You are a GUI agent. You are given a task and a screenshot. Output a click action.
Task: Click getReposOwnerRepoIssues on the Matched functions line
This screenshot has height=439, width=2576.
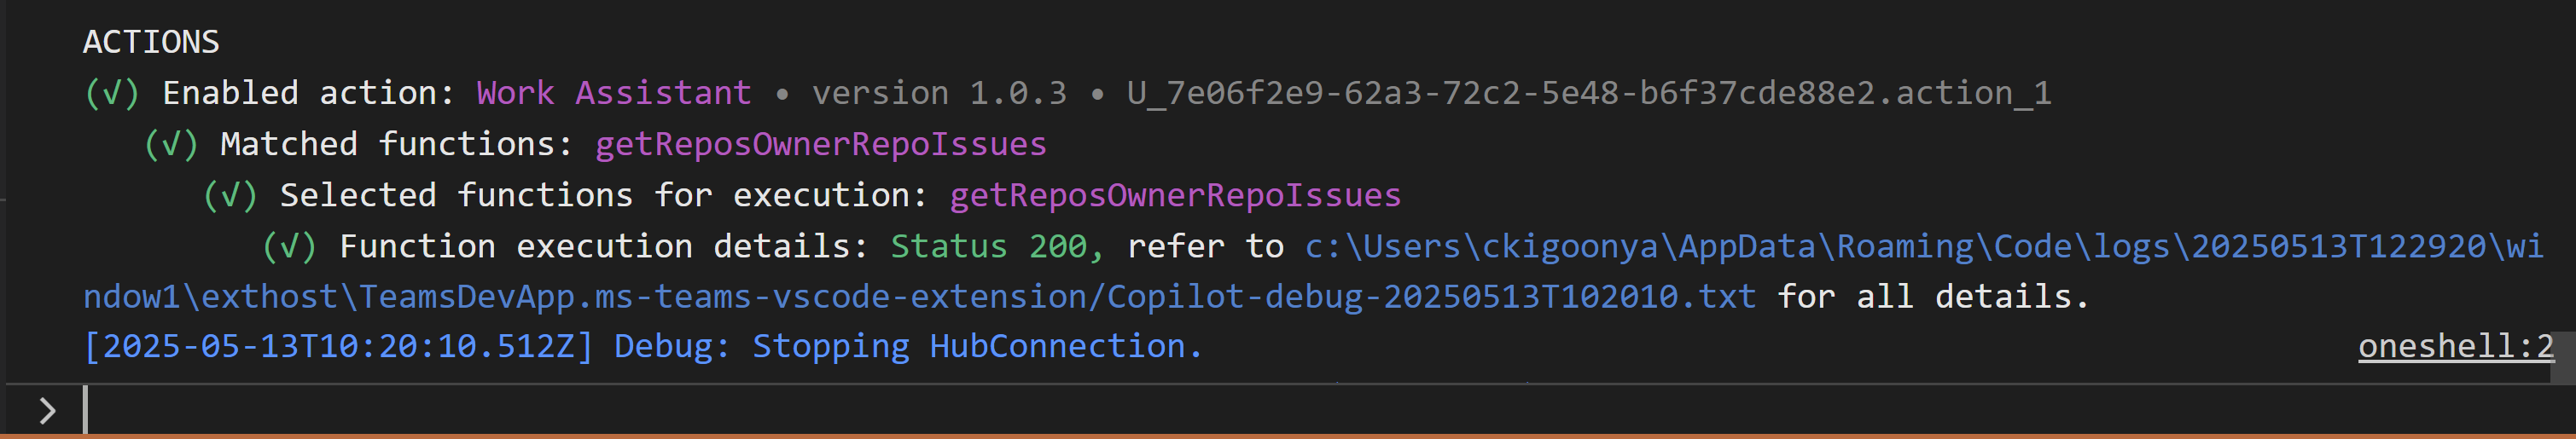[820, 144]
